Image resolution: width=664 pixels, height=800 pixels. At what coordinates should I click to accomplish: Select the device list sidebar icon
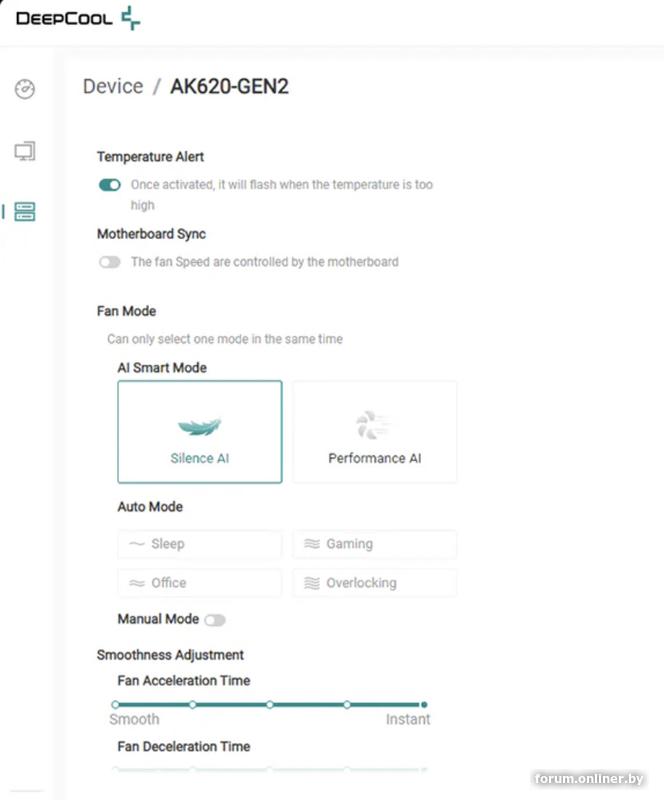pyautogui.click(x=25, y=211)
